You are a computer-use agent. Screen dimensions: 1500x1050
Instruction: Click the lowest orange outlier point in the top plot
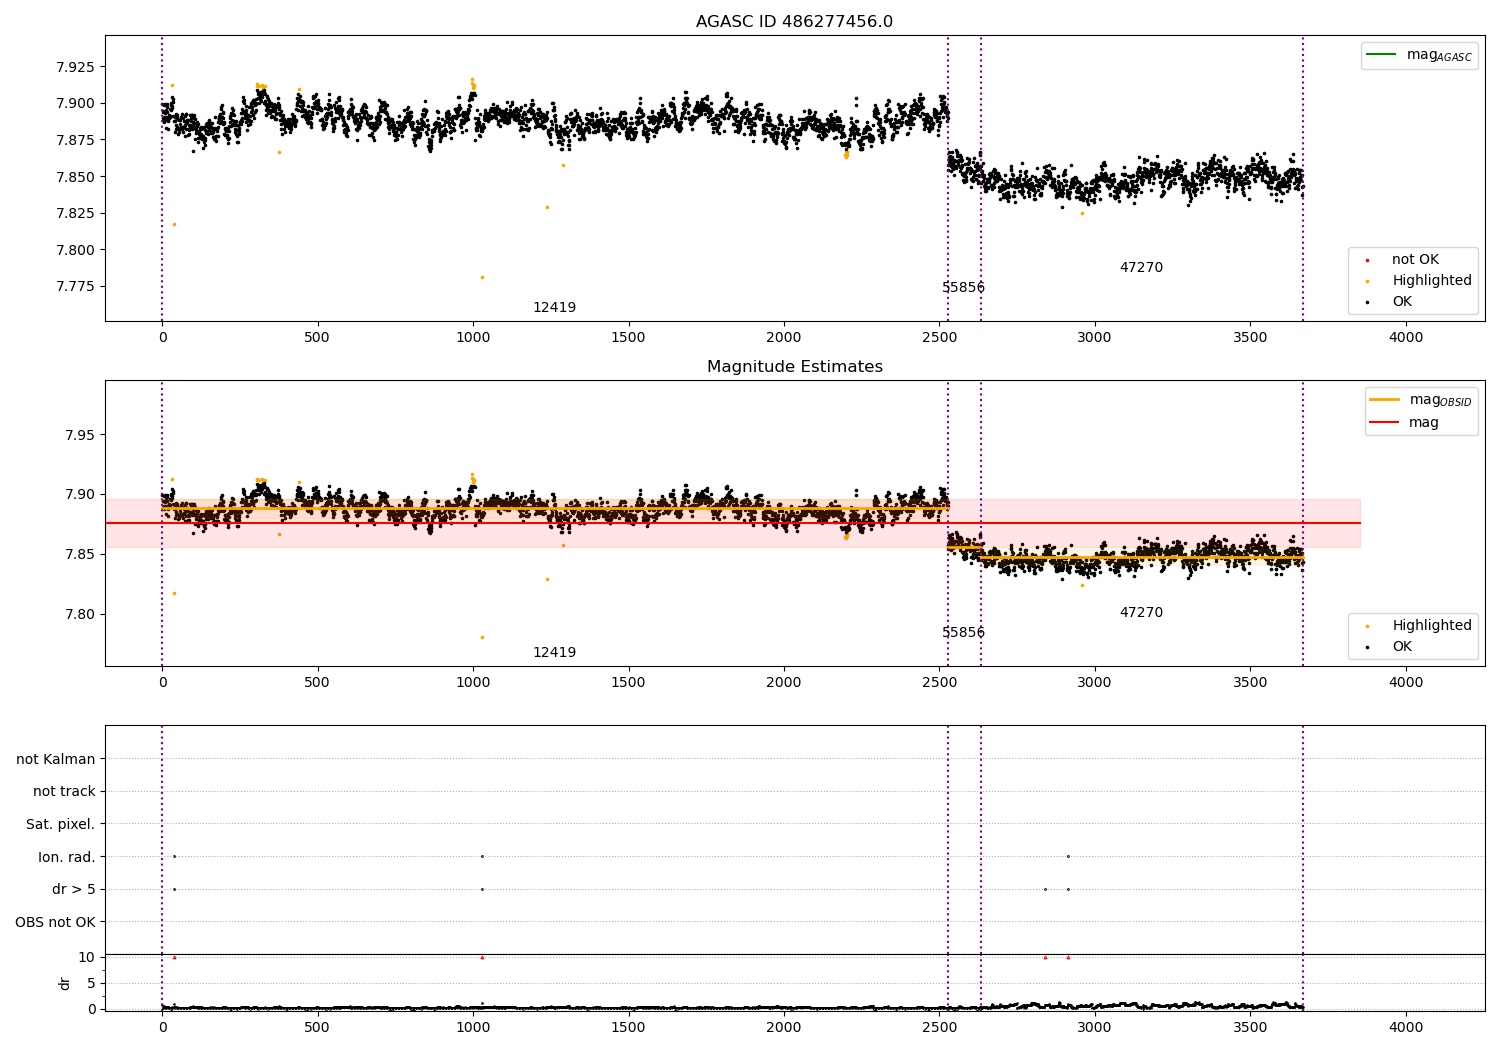(x=482, y=277)
